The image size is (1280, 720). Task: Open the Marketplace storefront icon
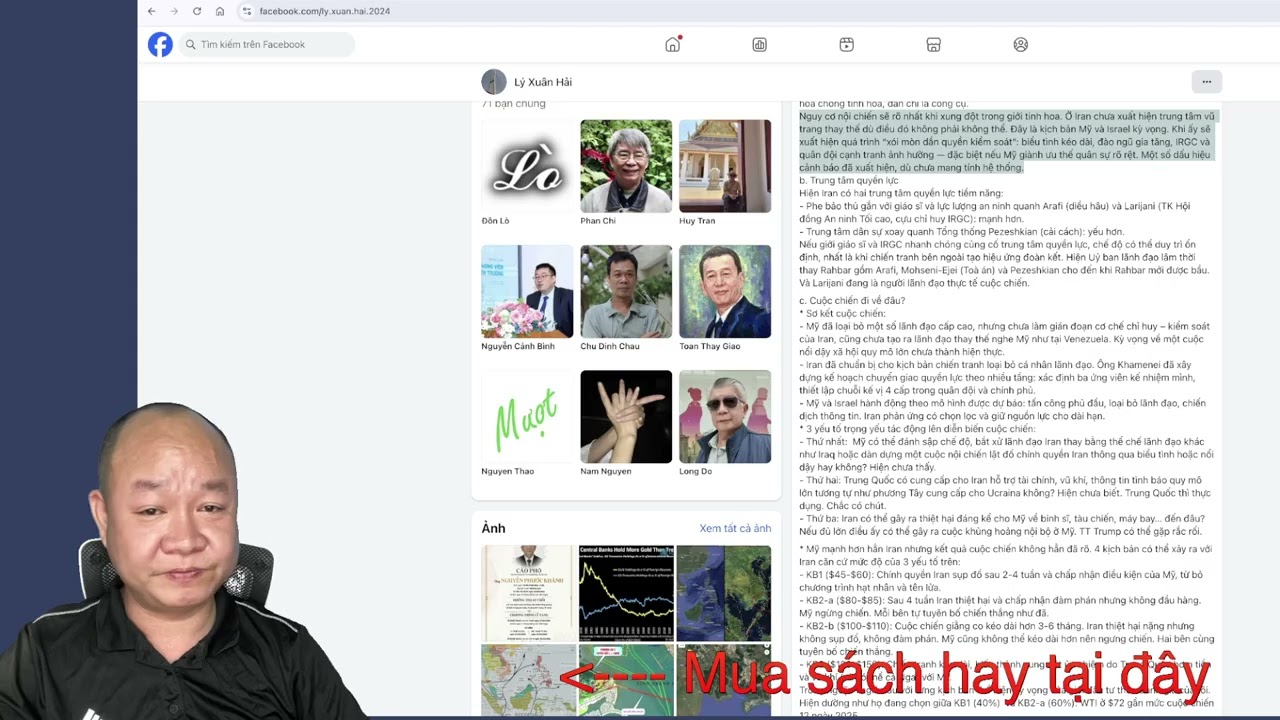click(x=933, y=44)
